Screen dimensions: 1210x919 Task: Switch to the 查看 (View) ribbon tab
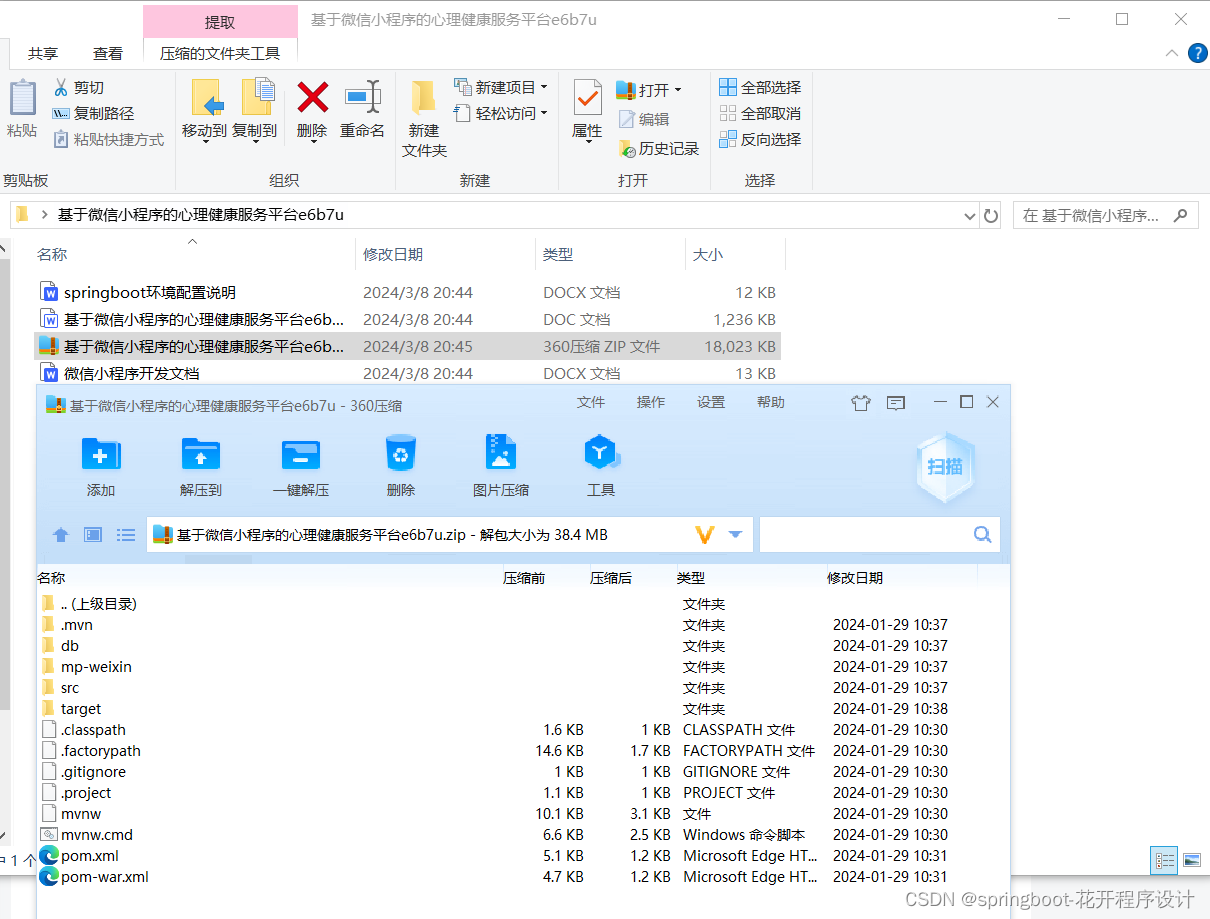tap(107, 53)
